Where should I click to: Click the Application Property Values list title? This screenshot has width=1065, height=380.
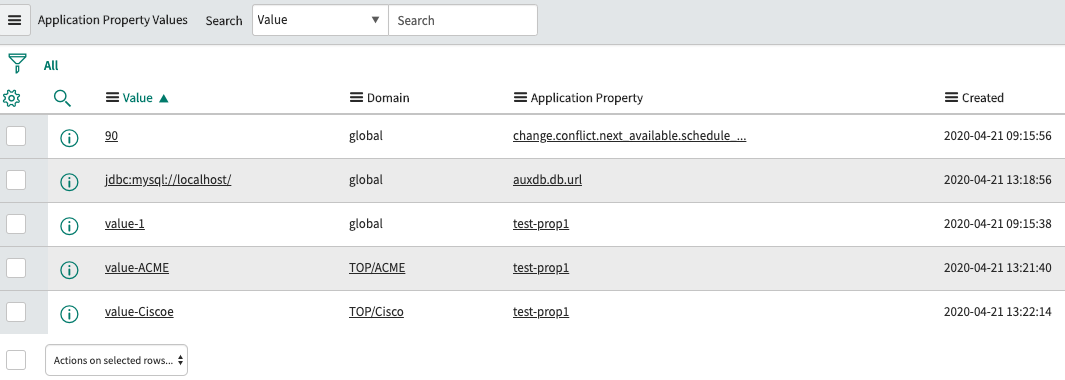pyautogui.click(x=113, y=20)
